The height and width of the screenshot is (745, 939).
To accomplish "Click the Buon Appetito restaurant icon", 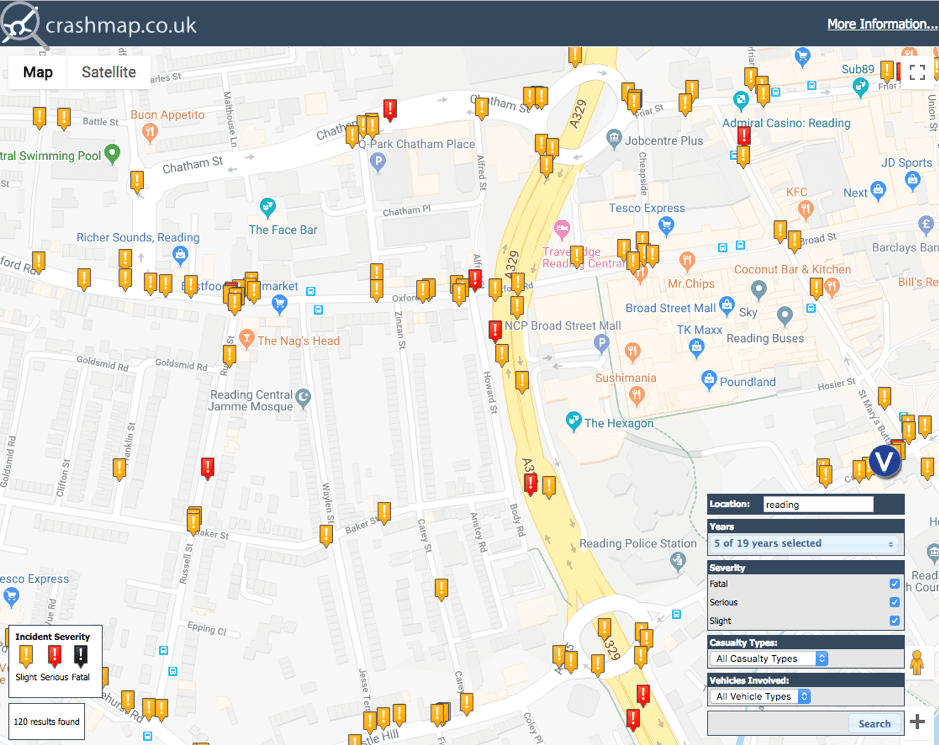I will [x=150, y=132].
